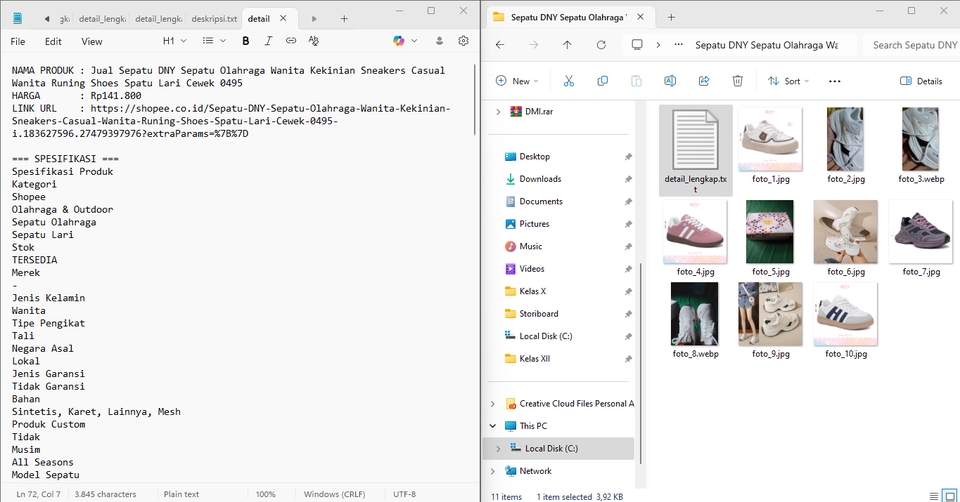The height and width of the screenshot is (502, 960).
Task: Click the insert link icon
Action: 291,41
